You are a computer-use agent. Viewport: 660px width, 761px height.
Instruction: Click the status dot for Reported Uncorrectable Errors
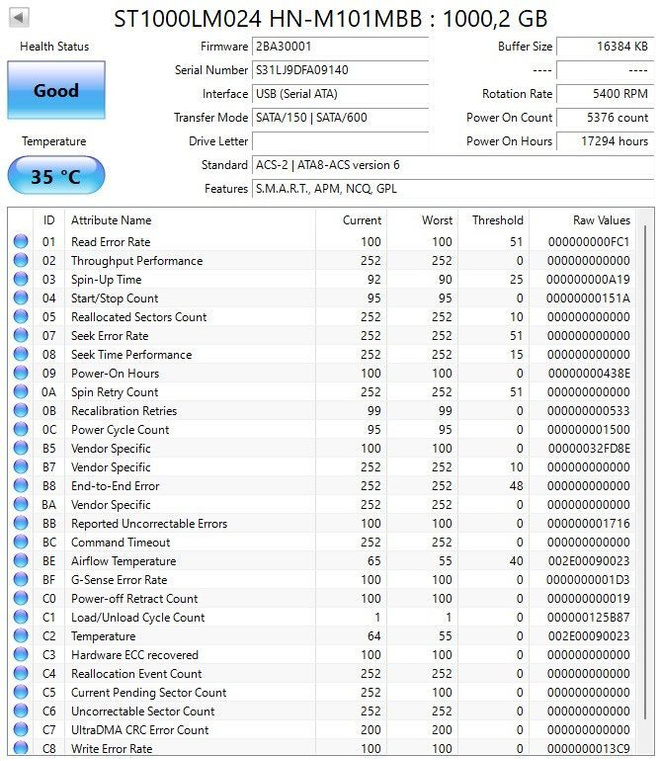pyautogui.click(x=21, y=523)
